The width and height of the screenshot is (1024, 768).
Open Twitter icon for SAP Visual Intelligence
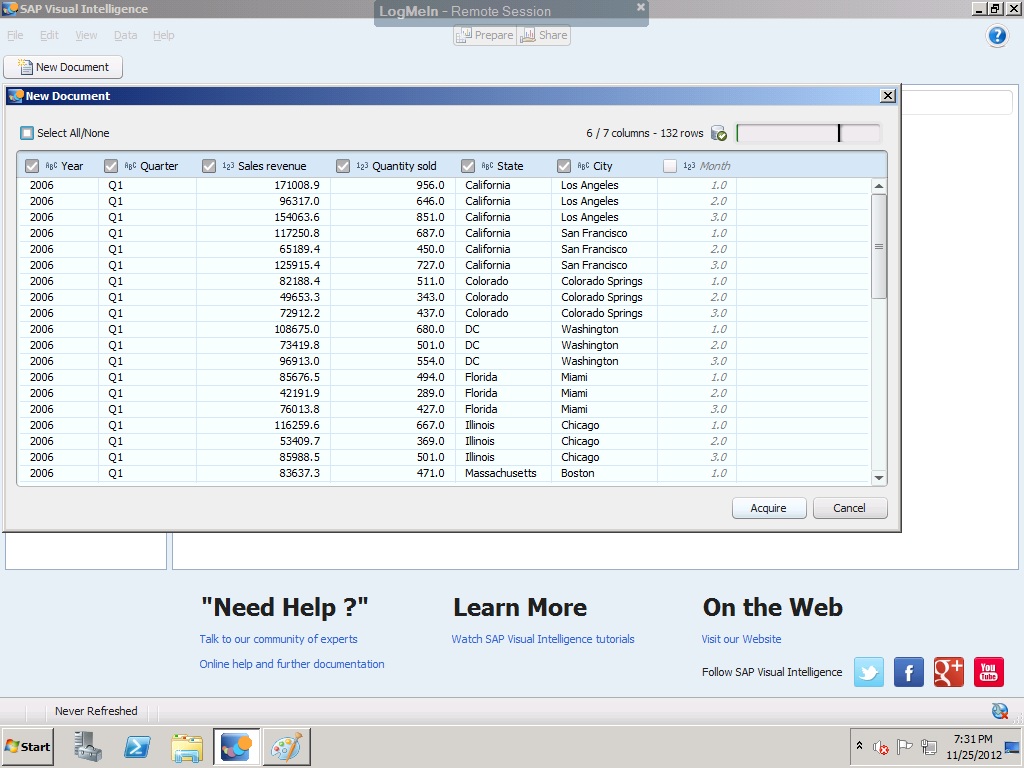[869, 672]
